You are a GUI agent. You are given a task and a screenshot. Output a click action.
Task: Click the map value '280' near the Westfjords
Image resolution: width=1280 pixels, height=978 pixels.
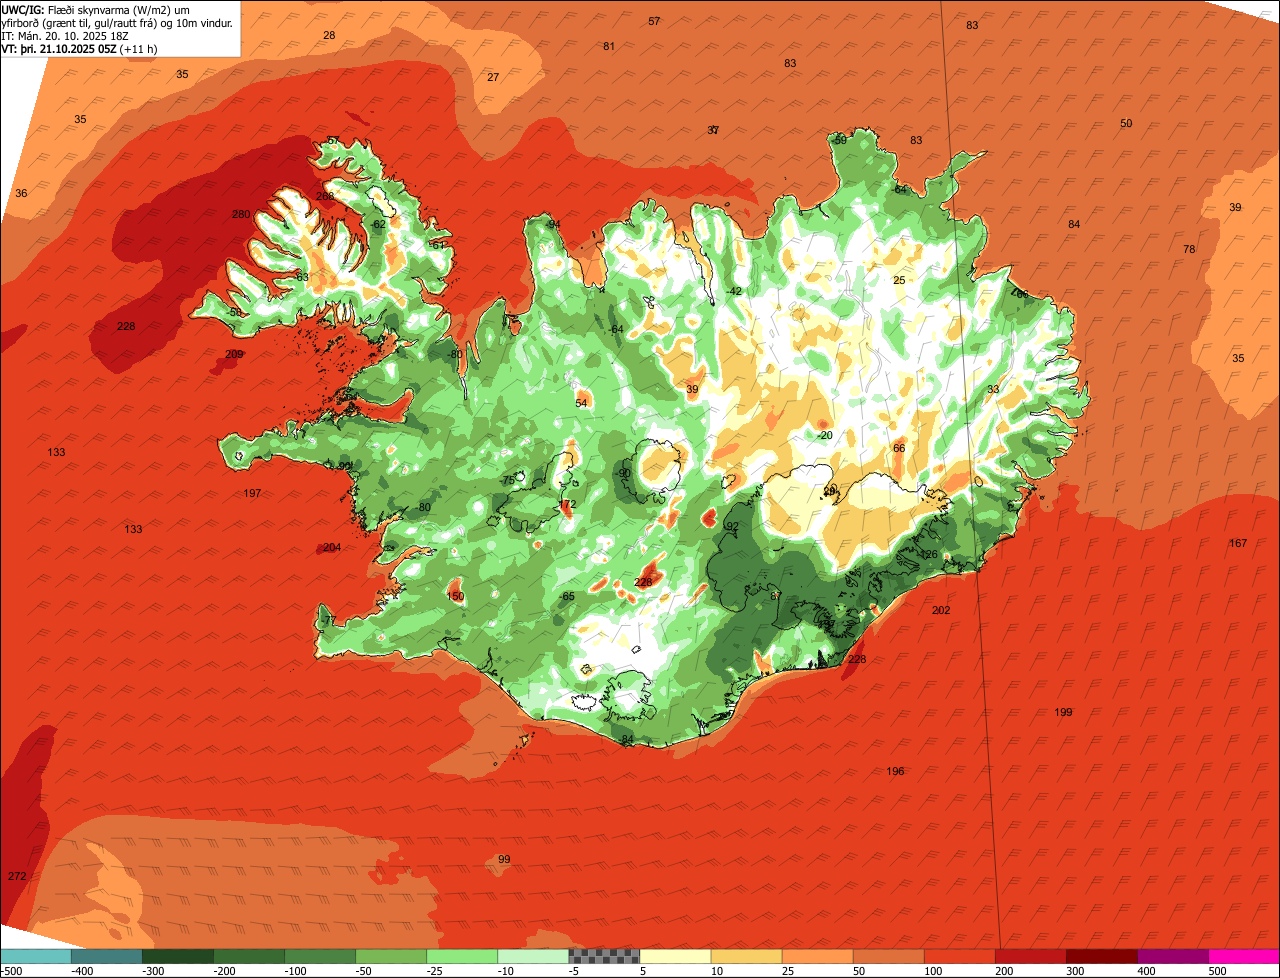241,214
